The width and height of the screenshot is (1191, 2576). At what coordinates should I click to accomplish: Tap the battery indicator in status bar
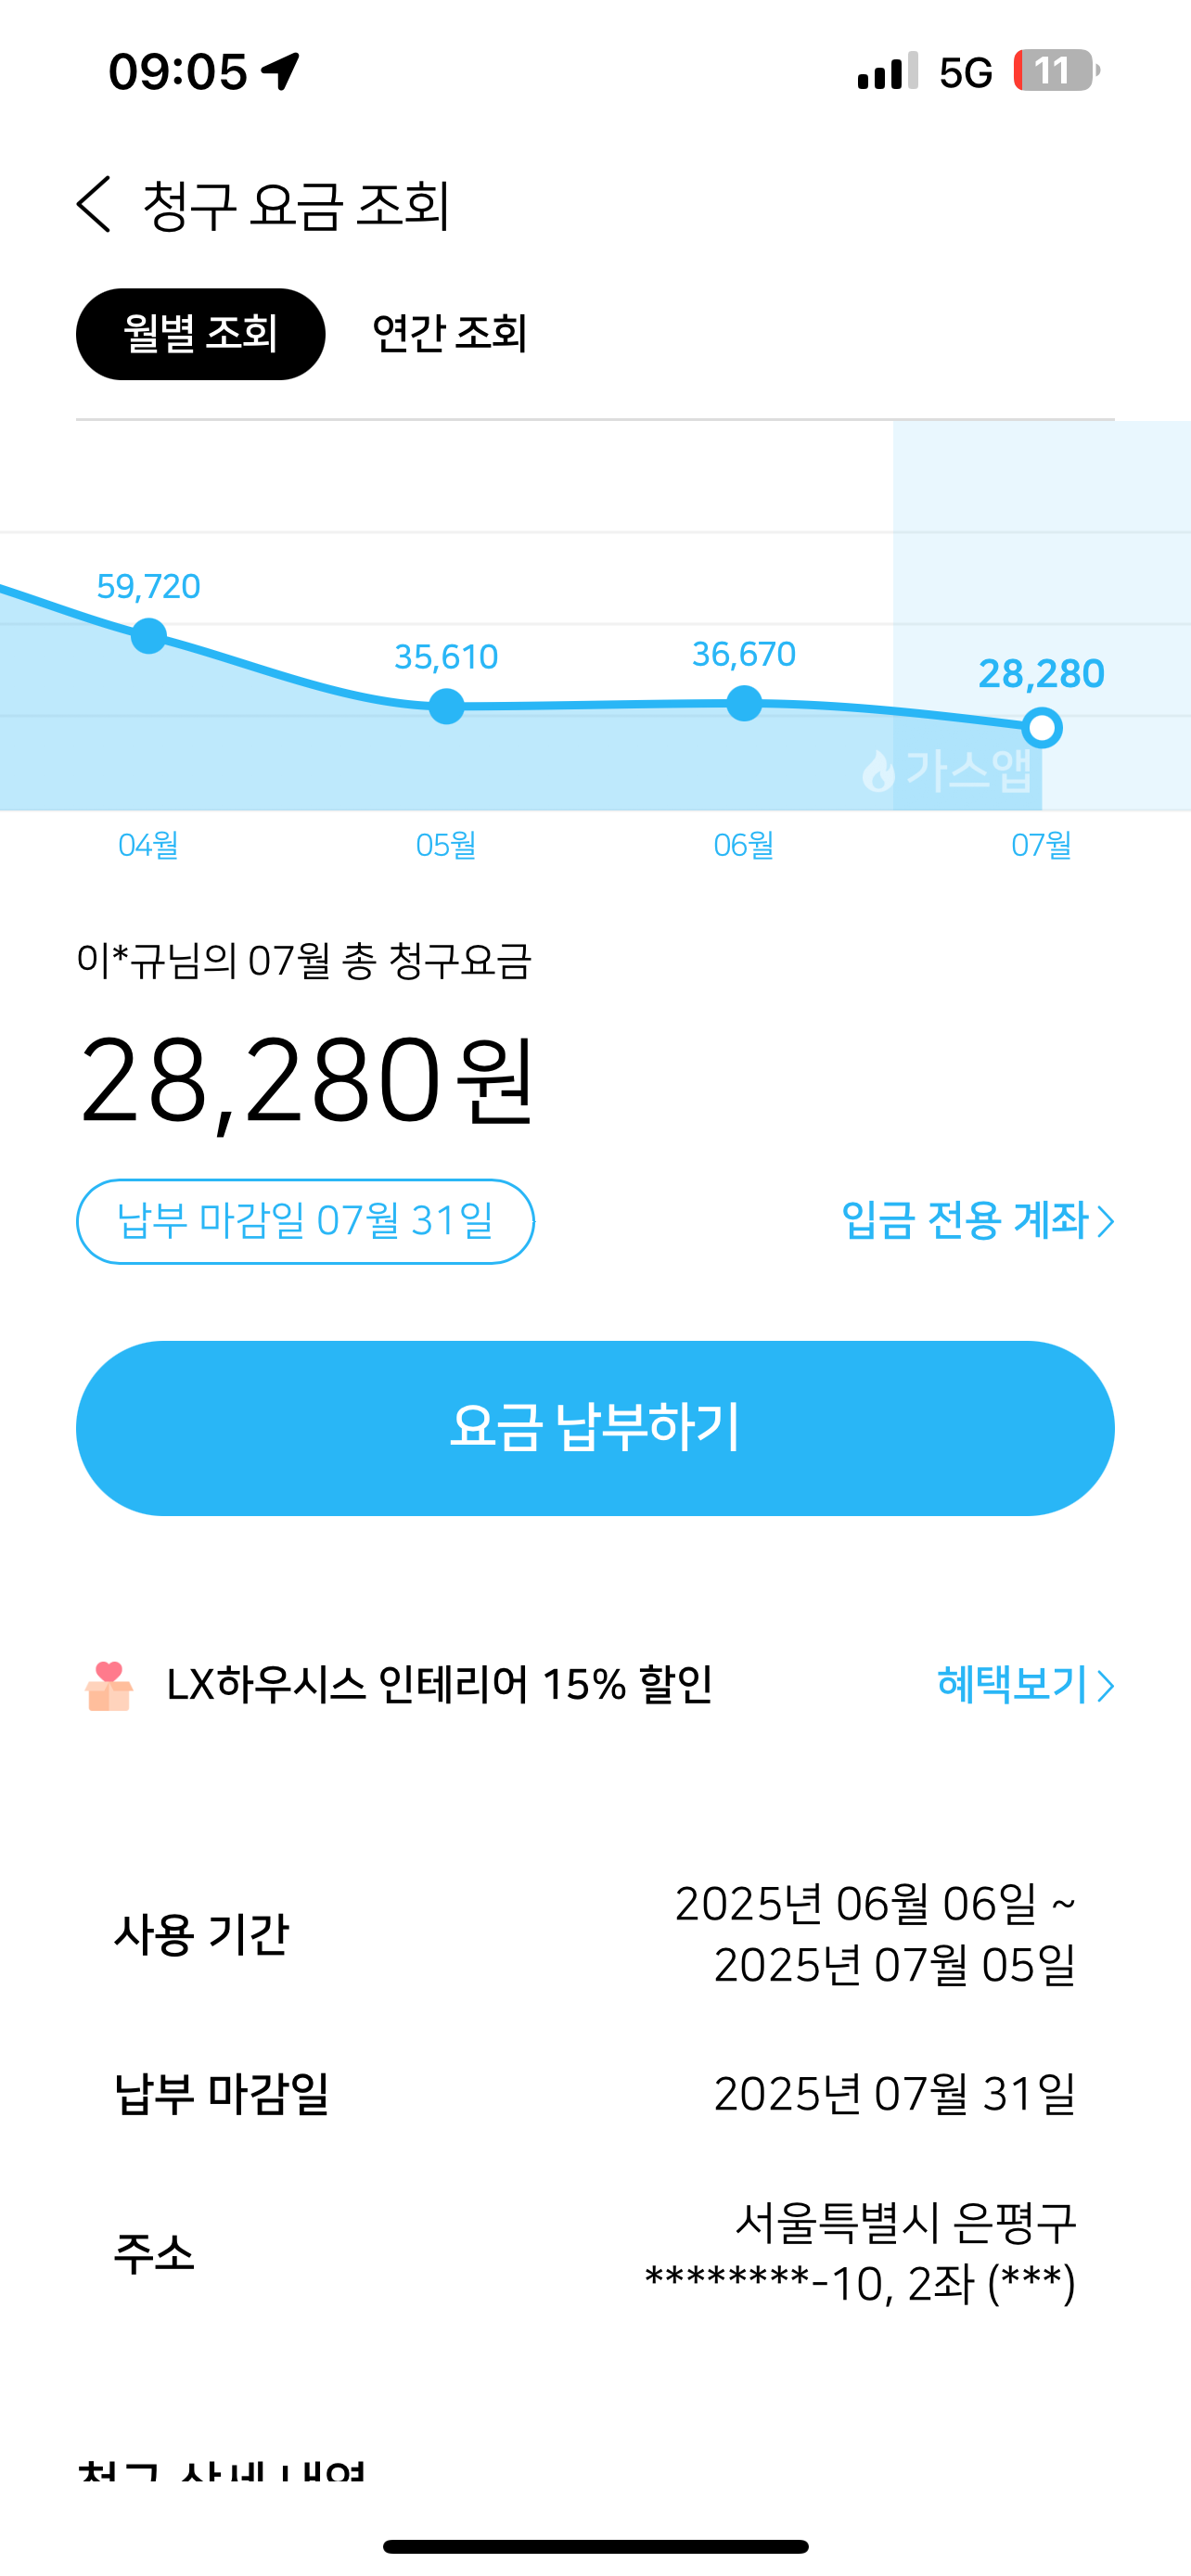1055,71
